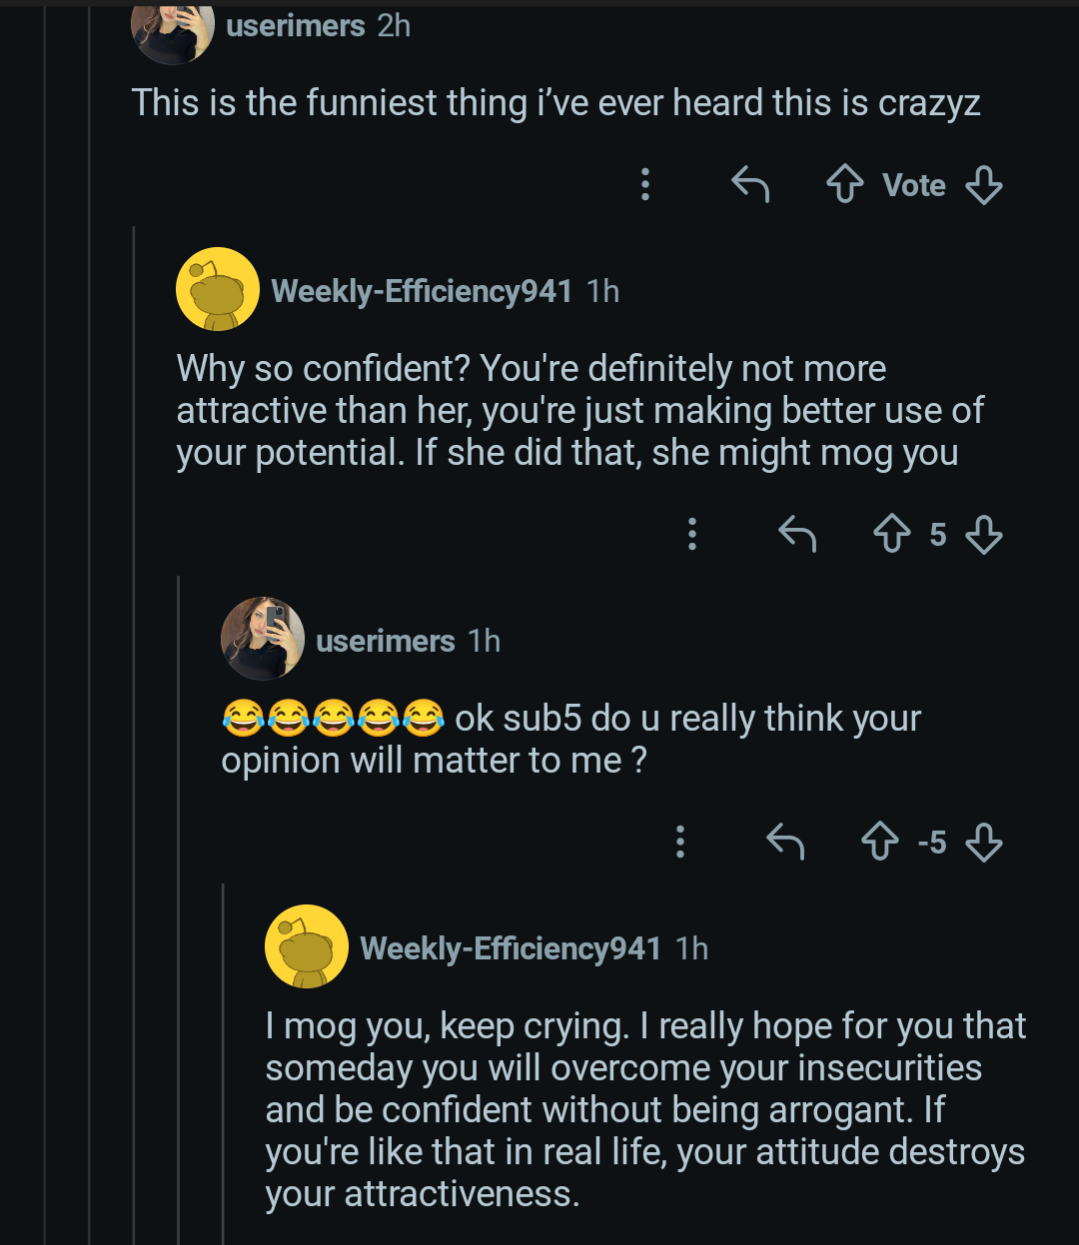Open Weekly-Efficiency941 profile from 'Why so confident' comment
The image size is (1079, 1245).
421,291
